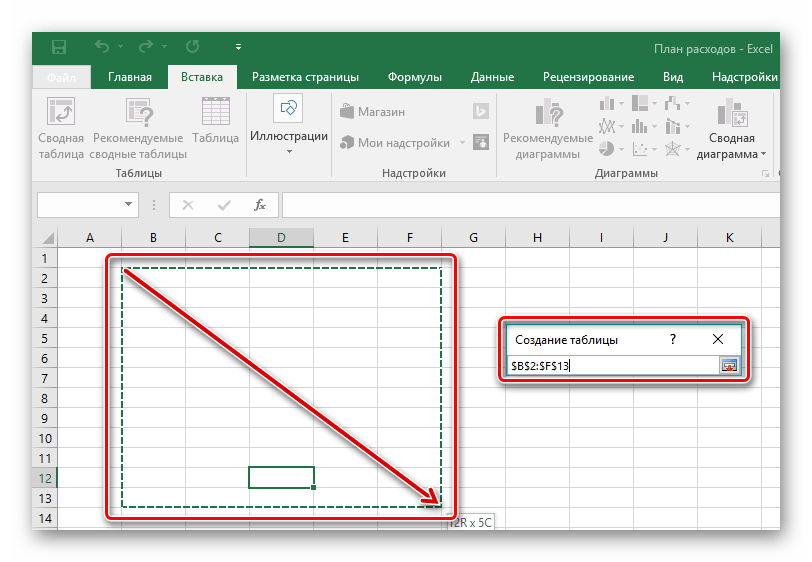Click the Save icon in quick access toolbar
This screenshot has width=812, height=562.
[x=58, y=47]
